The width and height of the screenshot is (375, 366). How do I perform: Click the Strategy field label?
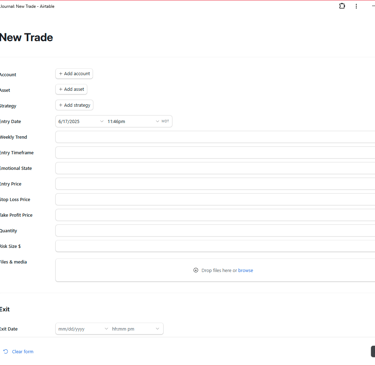pos(8,106)
